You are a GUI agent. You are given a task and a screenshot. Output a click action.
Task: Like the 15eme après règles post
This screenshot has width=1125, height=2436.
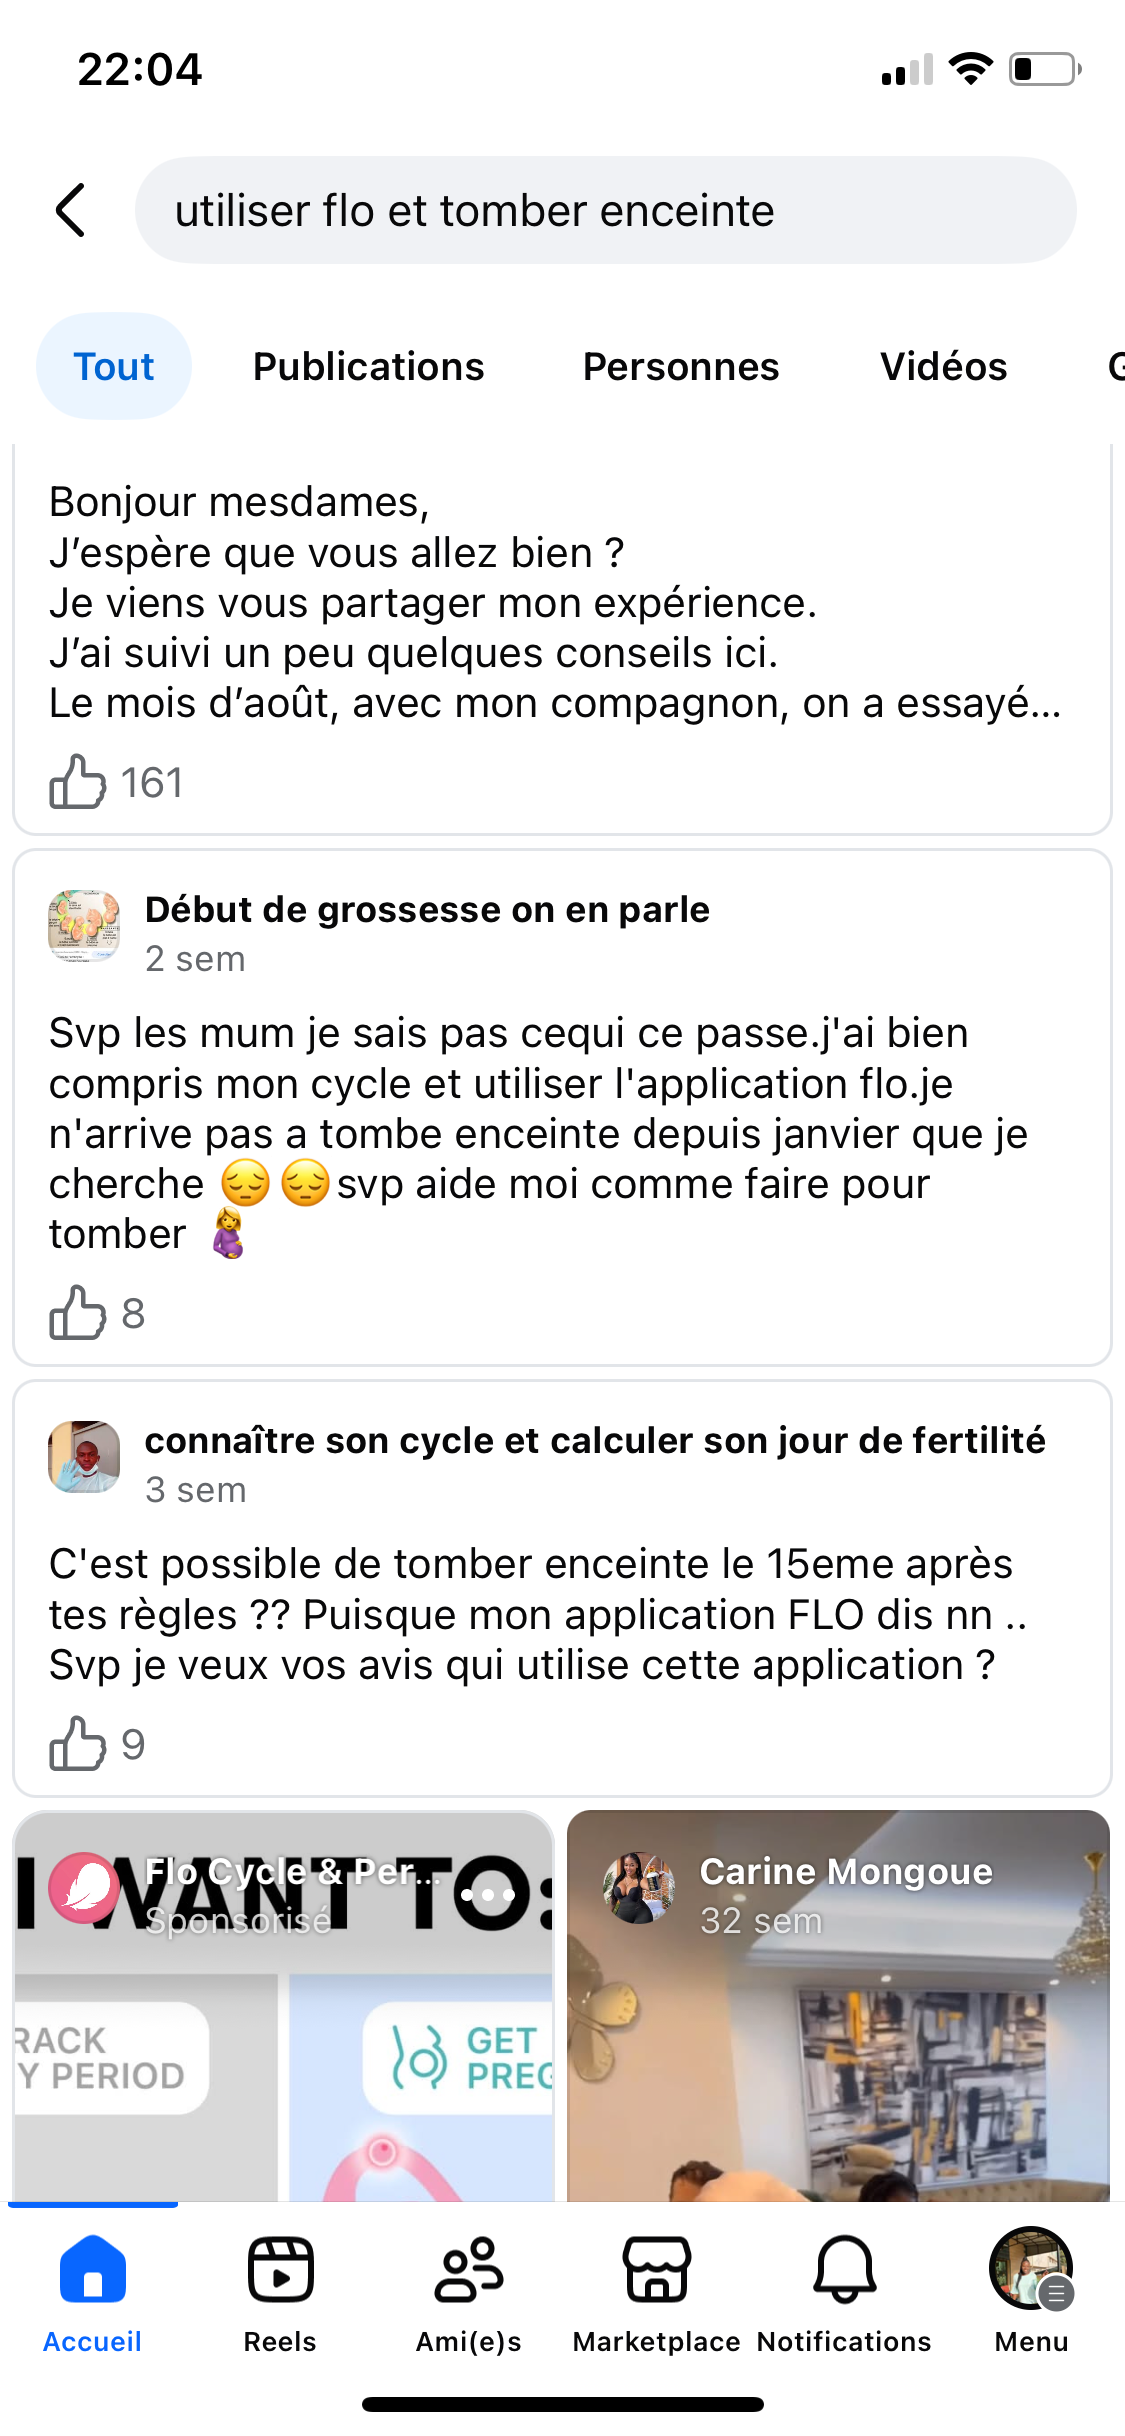coord(78,1744)
